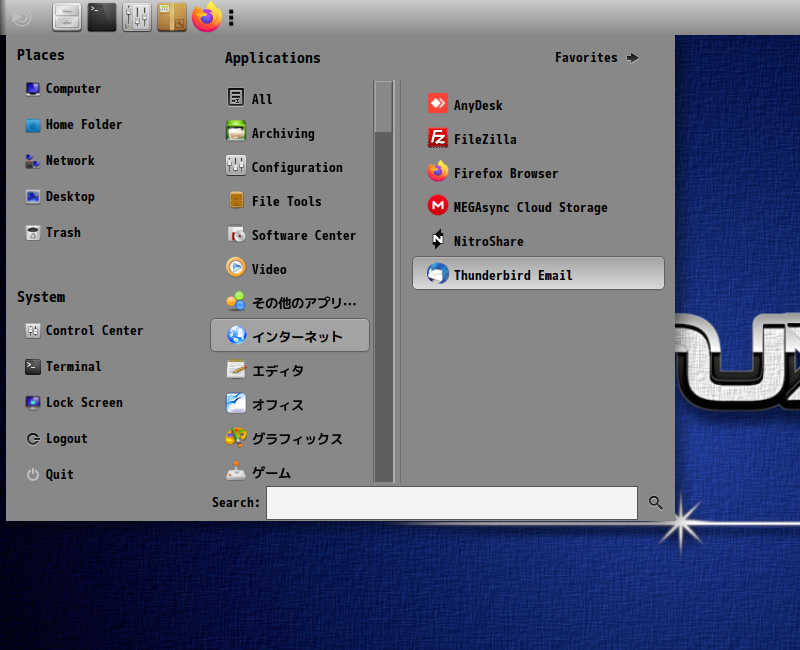The width and height of the screenshot is (800, 650).
Task: Focus the Search input field
Action: tap(452, 503)
